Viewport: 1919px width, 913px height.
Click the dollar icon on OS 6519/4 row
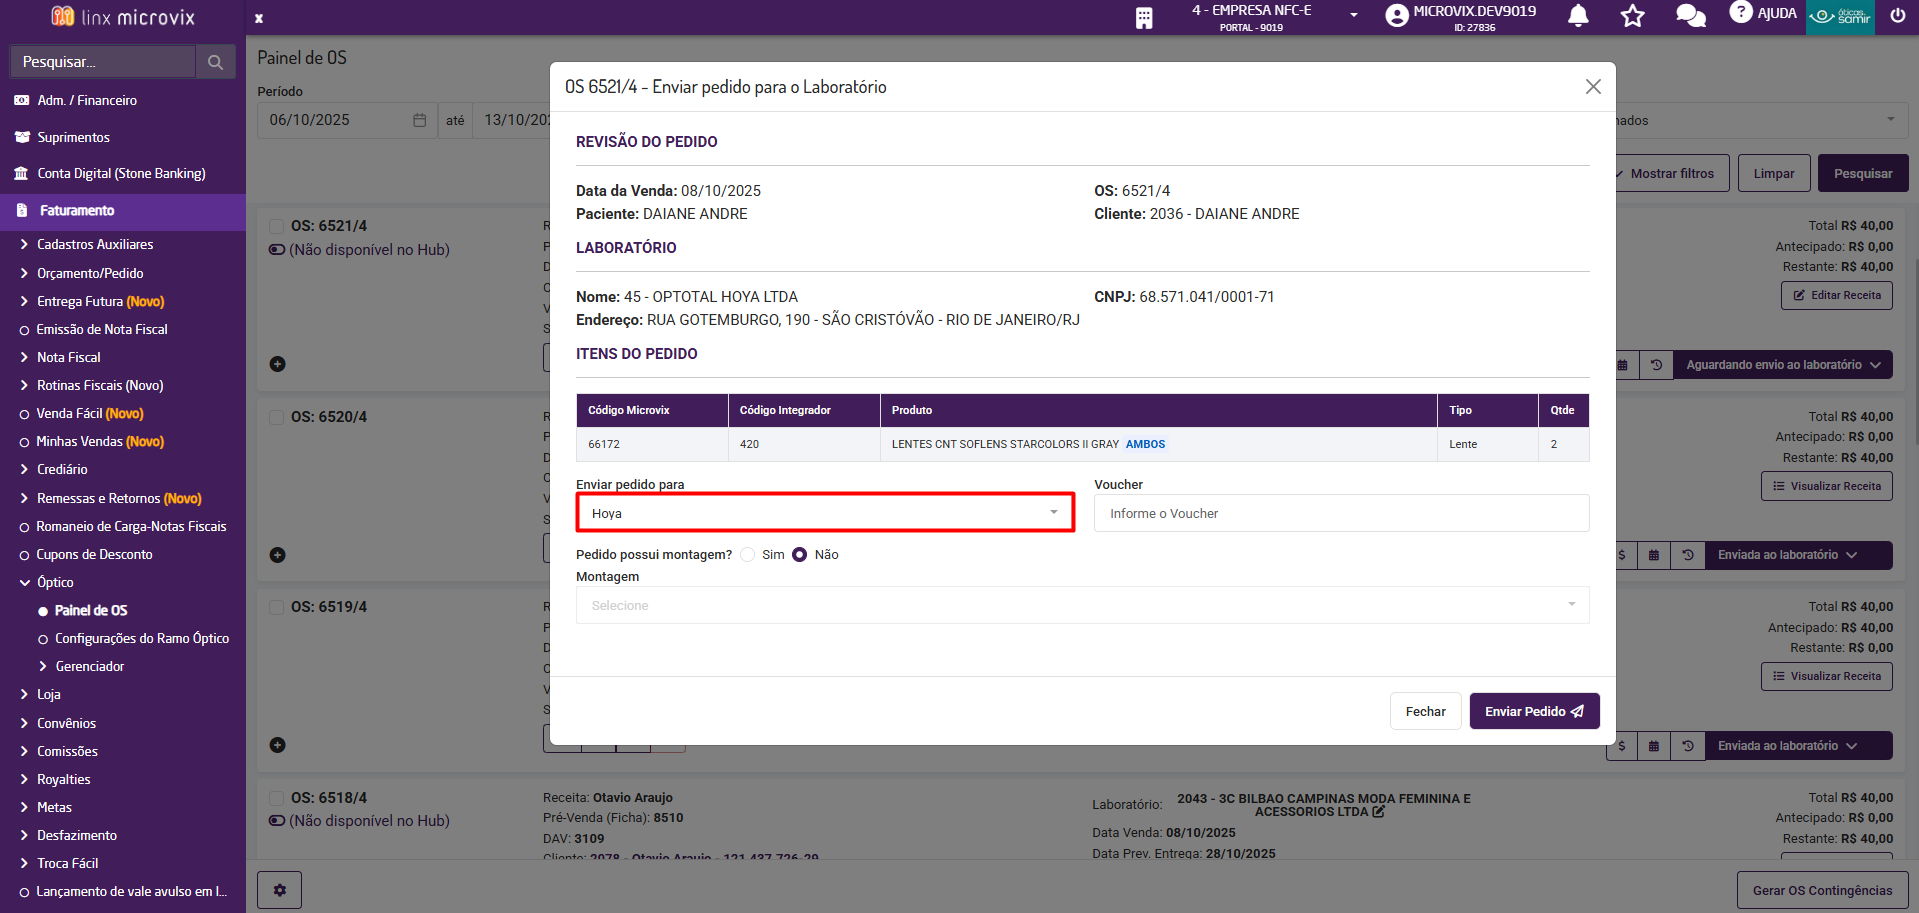click(1621, 746)
